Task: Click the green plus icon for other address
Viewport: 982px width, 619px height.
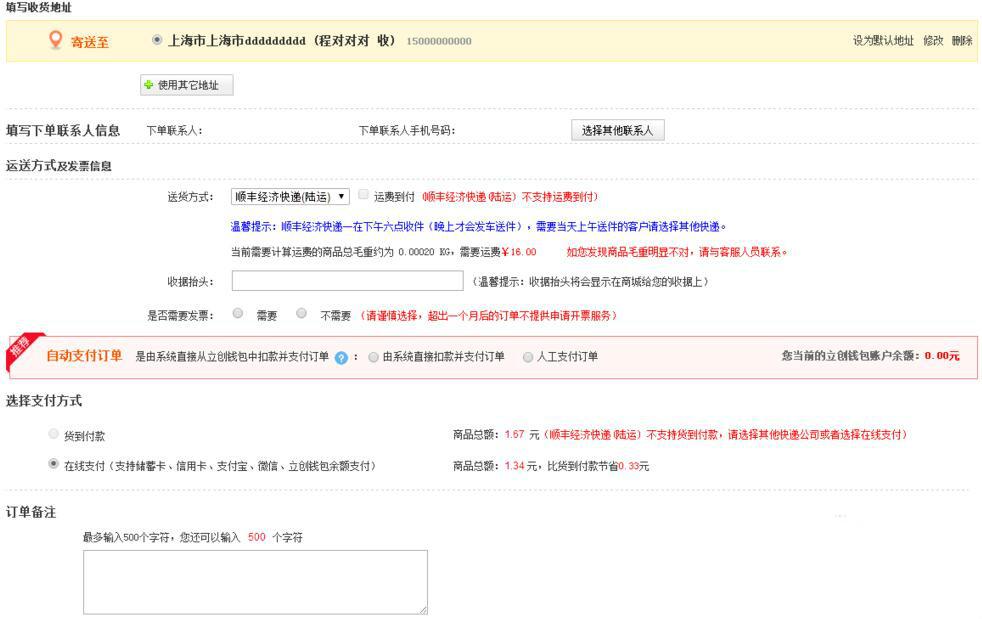Action: coord(149,86)
